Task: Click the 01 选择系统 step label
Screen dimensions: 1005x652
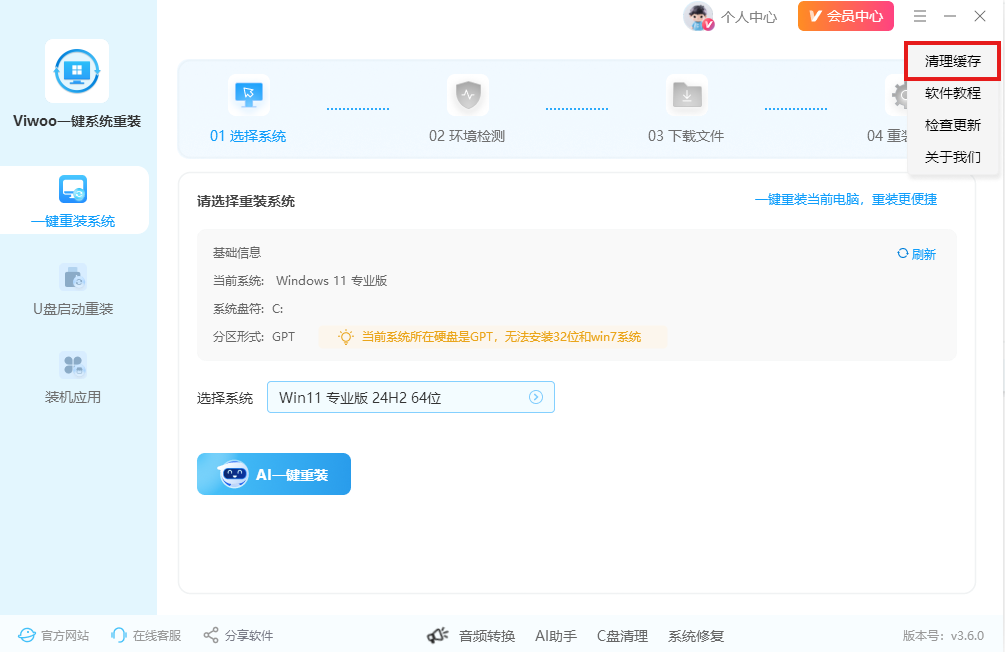Action: (x=248, y=136)
